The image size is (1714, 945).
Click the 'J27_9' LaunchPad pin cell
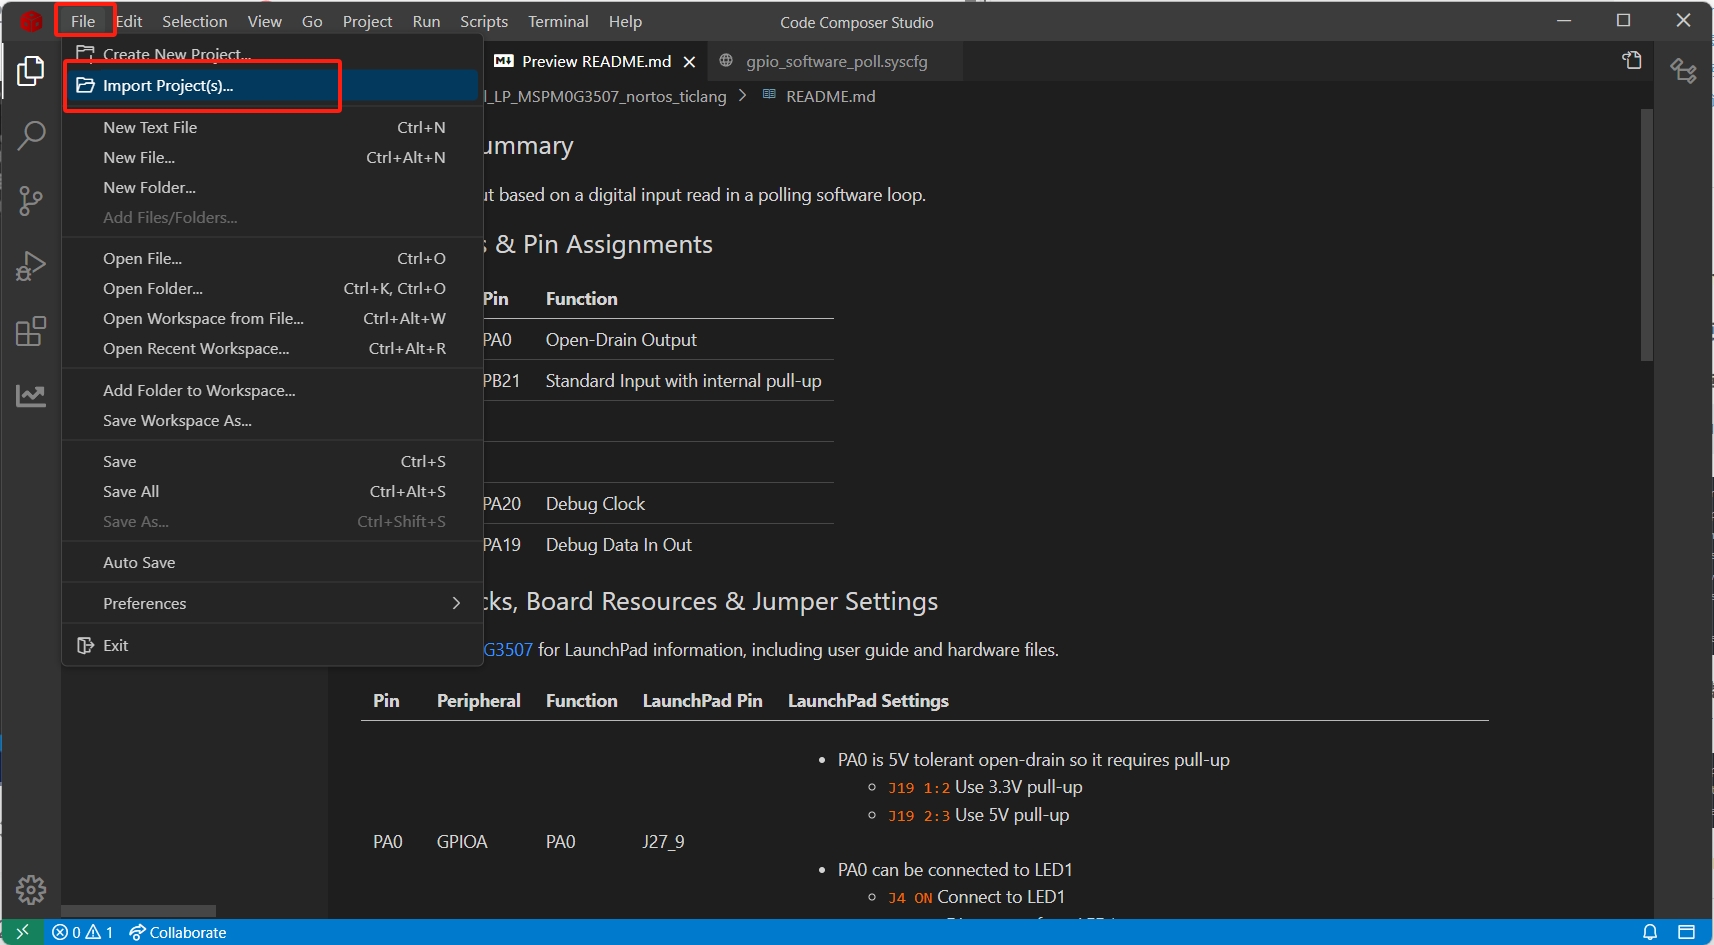(x=663, y=842)
